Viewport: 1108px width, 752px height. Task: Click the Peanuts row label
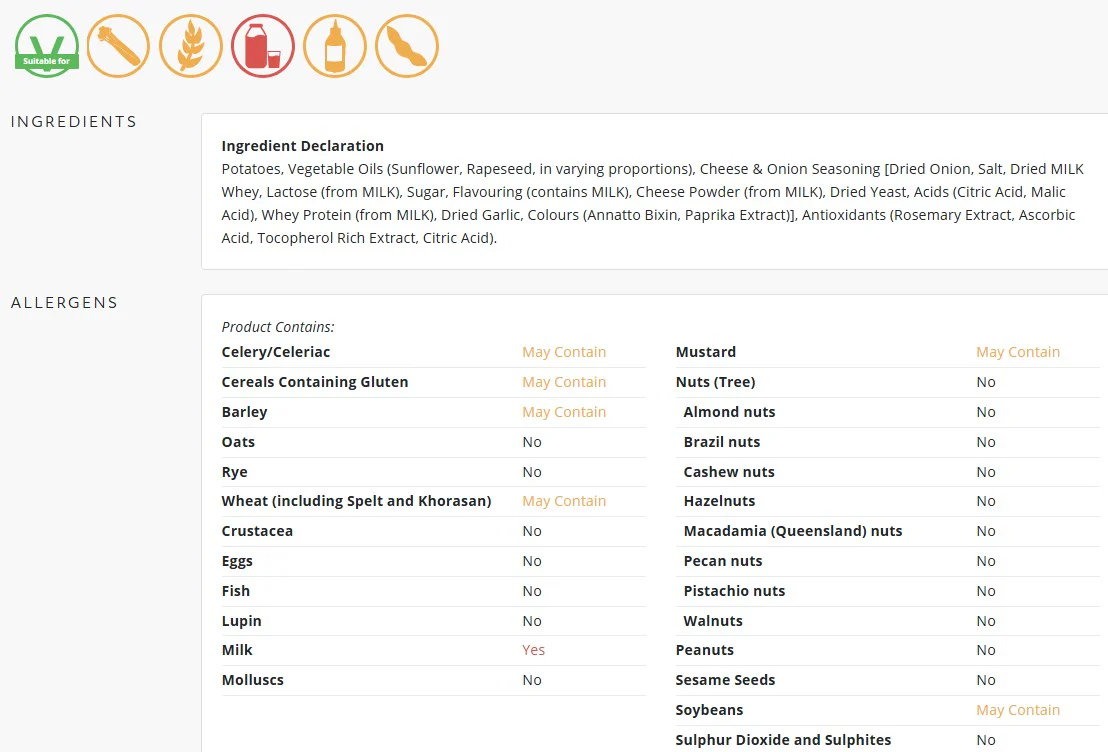705,650
